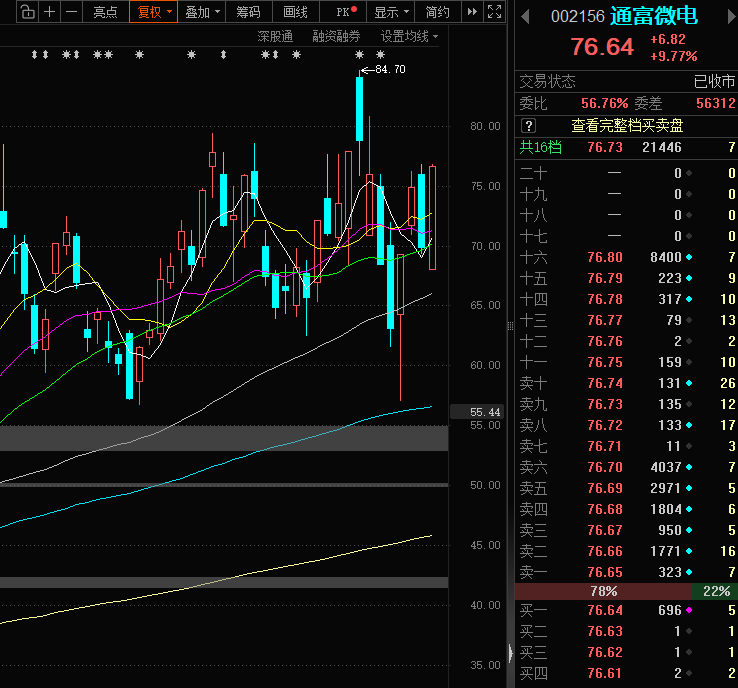Click stock code 002156

(578, 17)
